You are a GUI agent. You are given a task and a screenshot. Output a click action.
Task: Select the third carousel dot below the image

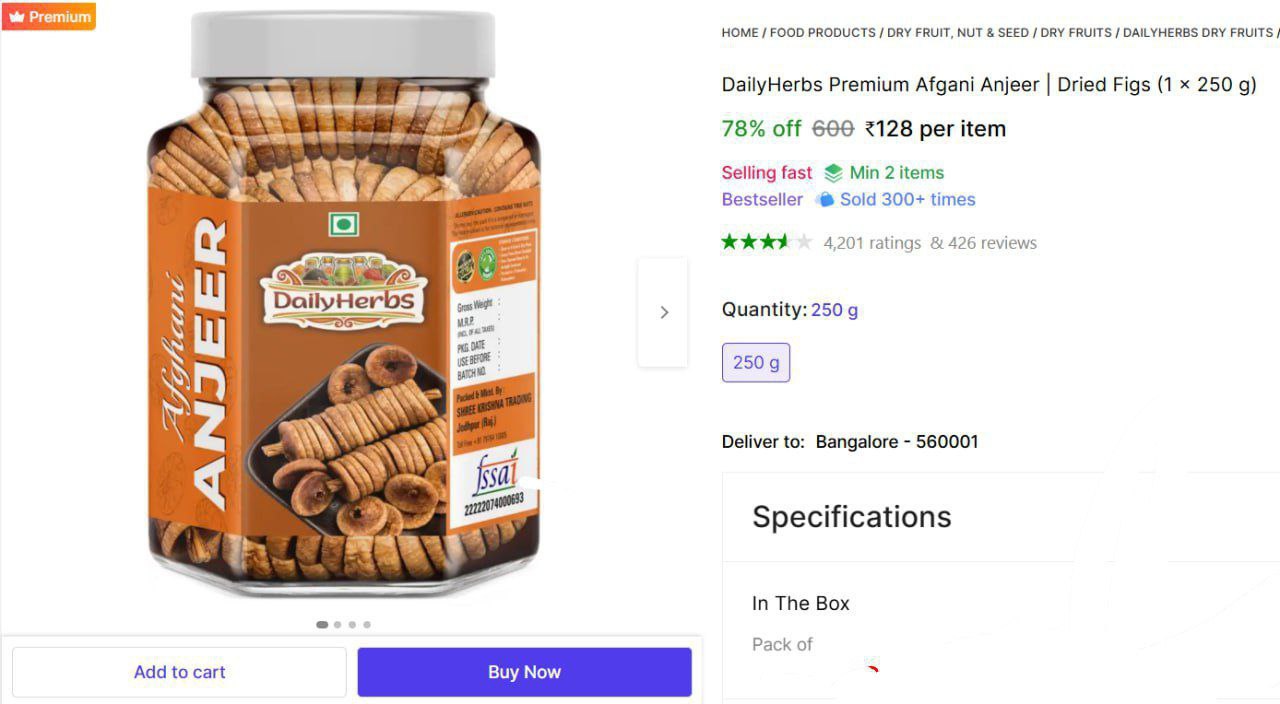tap(352, 624)
